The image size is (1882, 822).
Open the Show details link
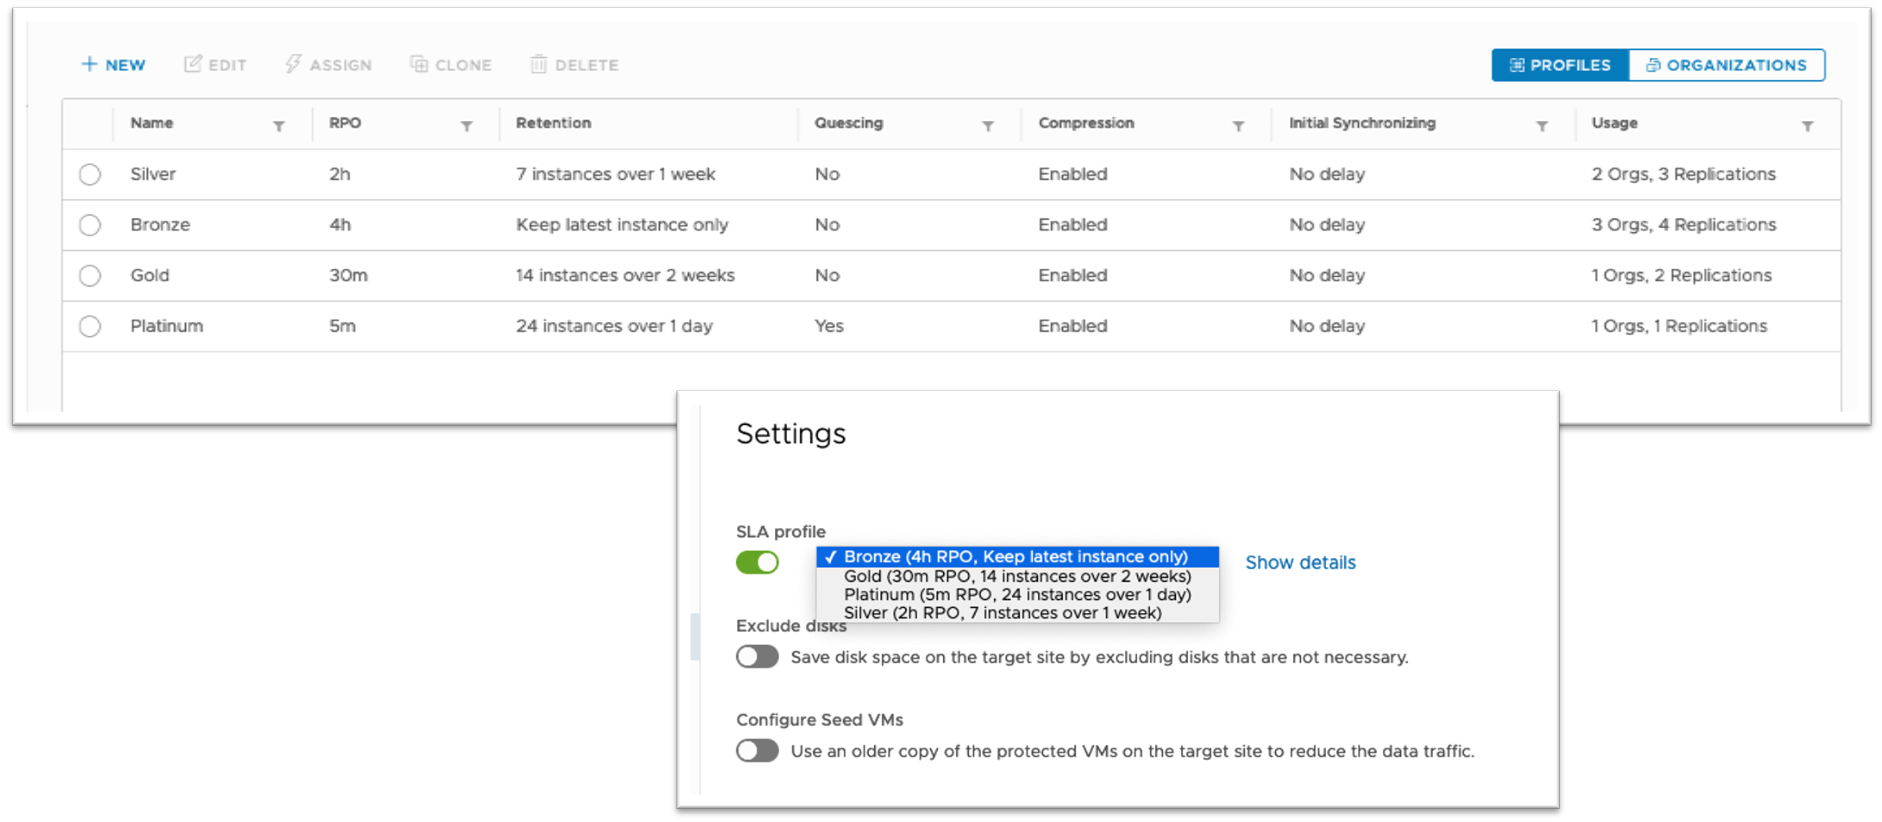click(x=1300, y=563)
